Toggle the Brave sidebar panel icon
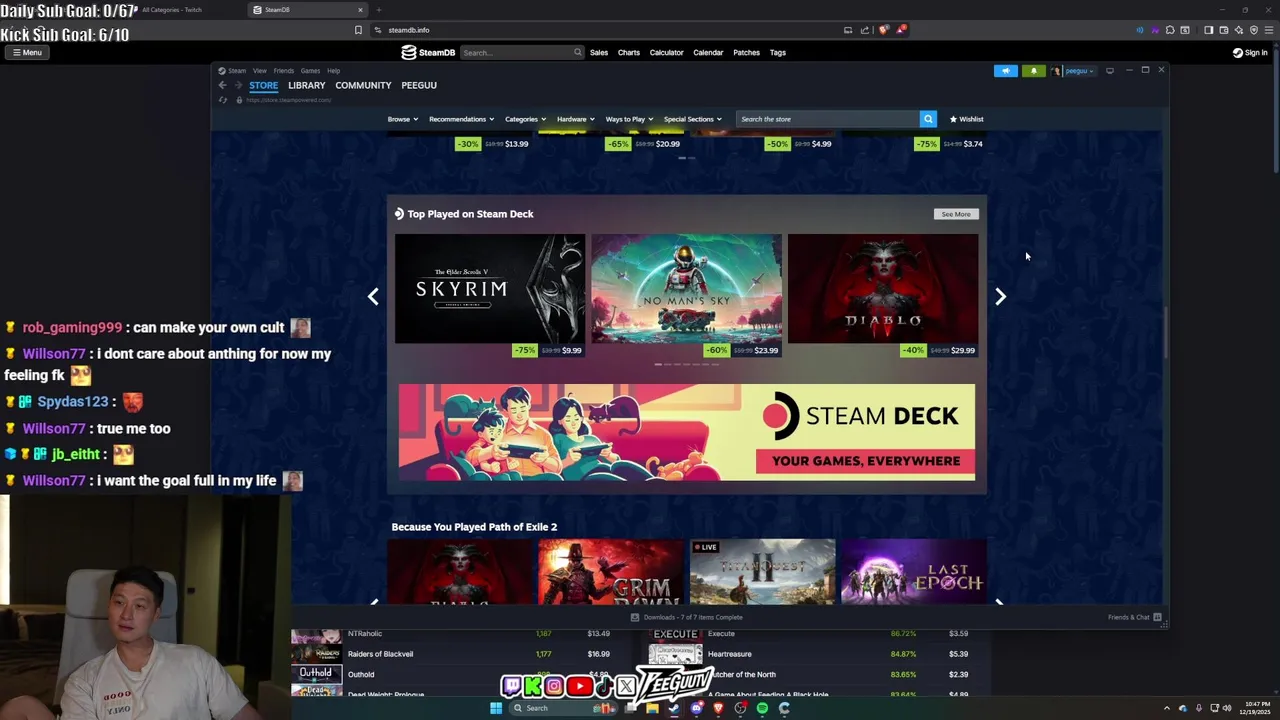This screenshot has width=1280, height=720. 1208,30
